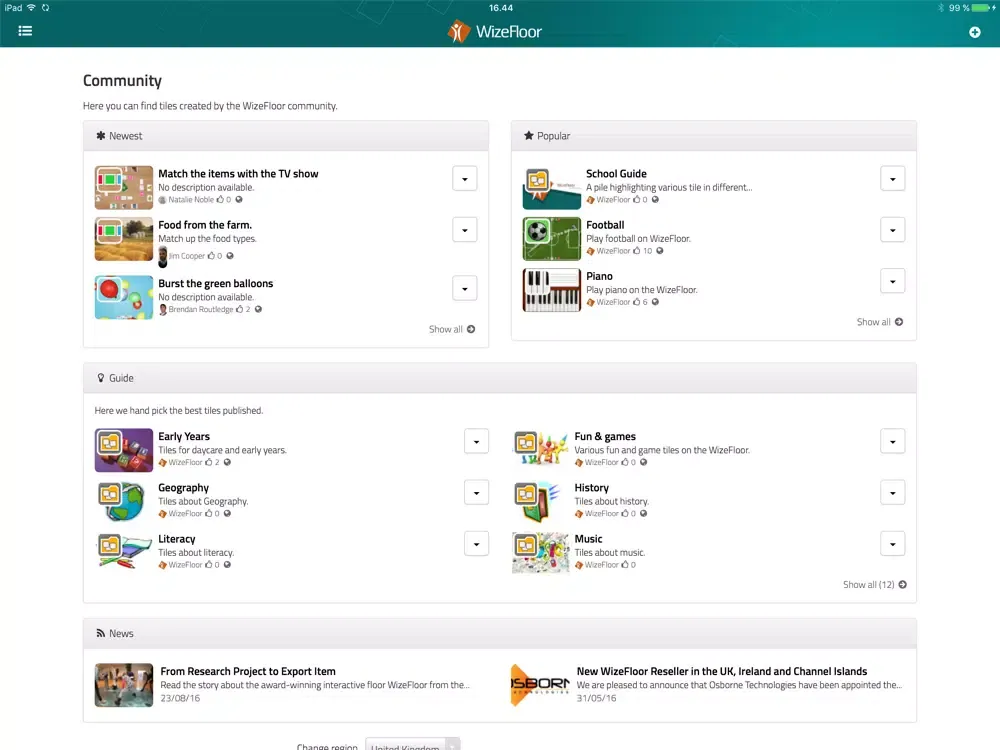Expand the Early Years dropdown

click(x=476, y=442)
